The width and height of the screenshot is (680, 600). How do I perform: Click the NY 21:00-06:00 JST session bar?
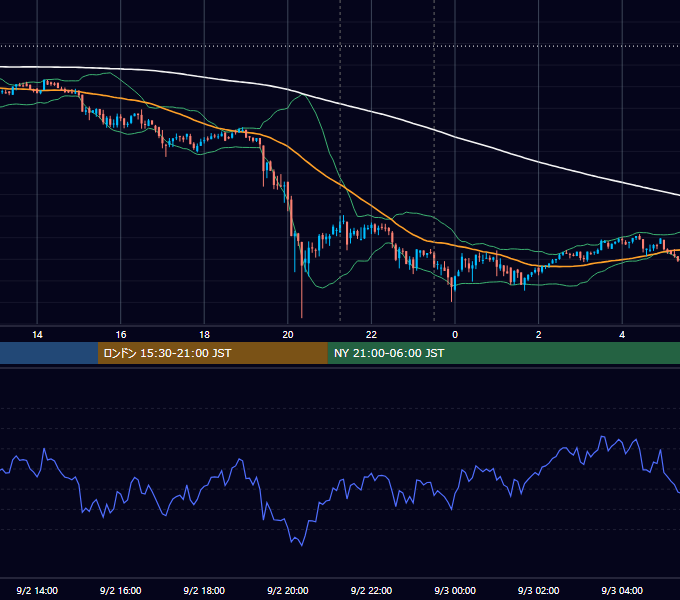click(x=503, y=353)
